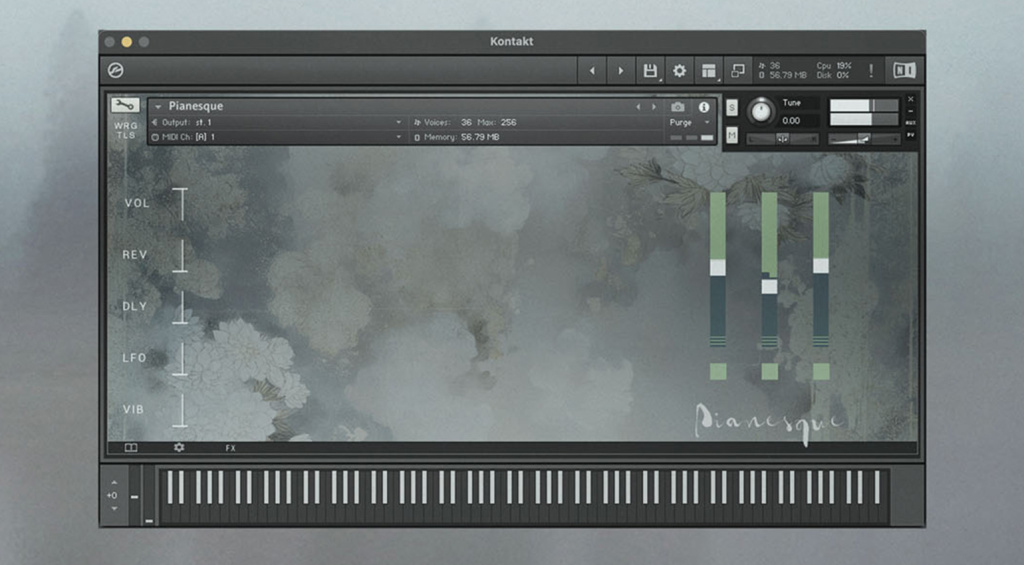Minimize the instrument header with minus icon

tap(911, 111)
